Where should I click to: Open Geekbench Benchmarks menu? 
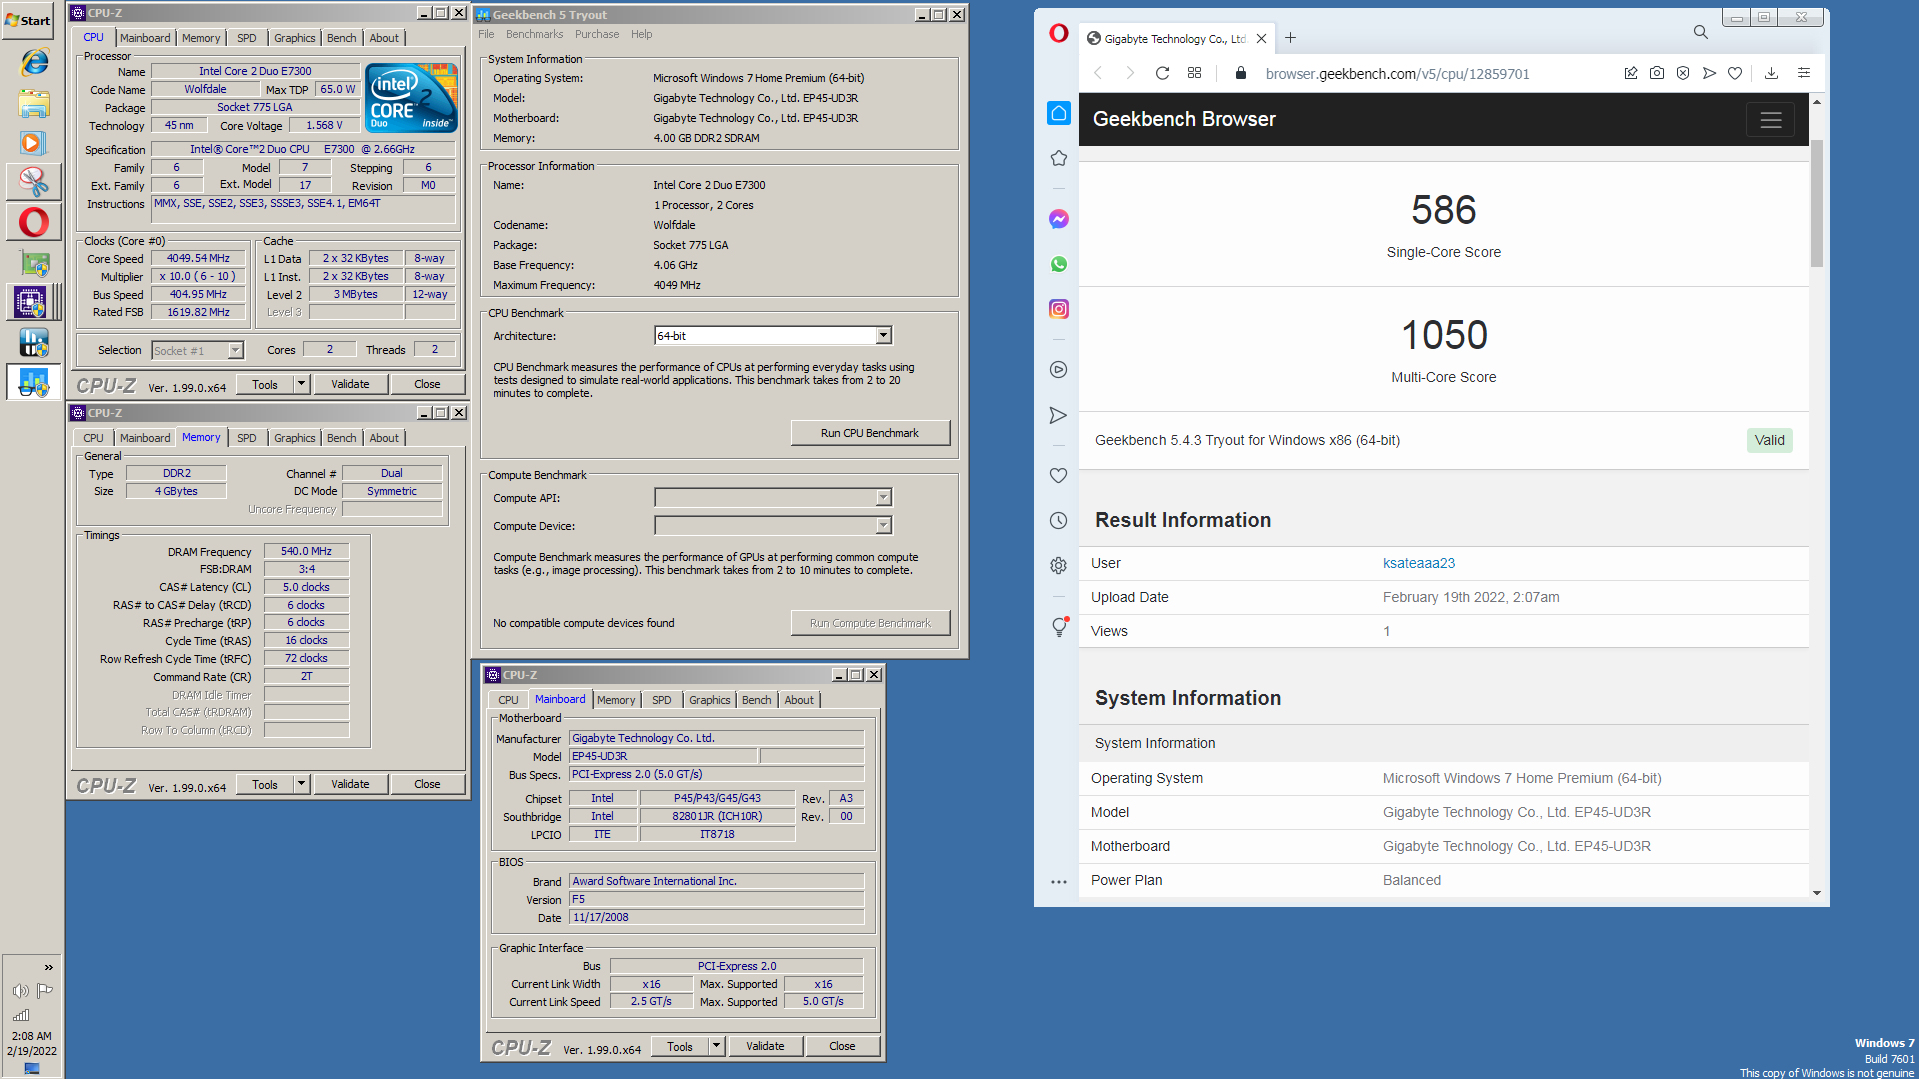tap(534, 34)
